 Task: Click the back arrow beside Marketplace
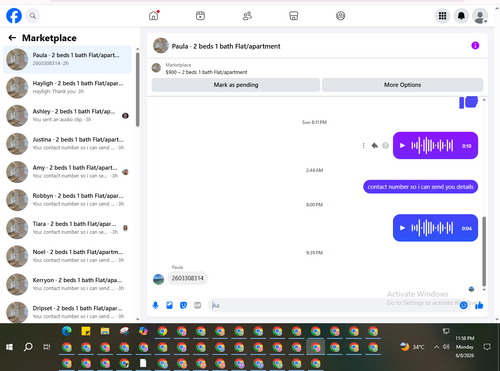[x=12, y=38]
